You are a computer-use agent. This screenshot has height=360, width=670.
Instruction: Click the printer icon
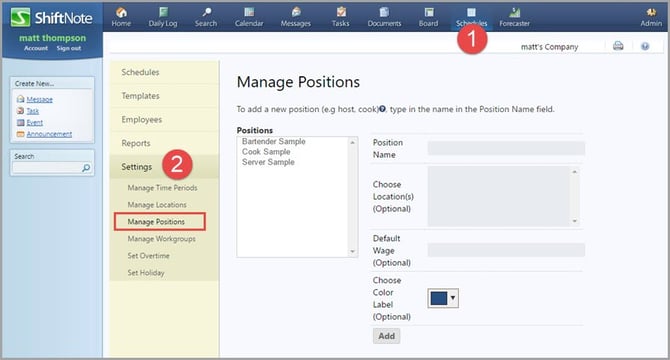click(x=618, y=46)
